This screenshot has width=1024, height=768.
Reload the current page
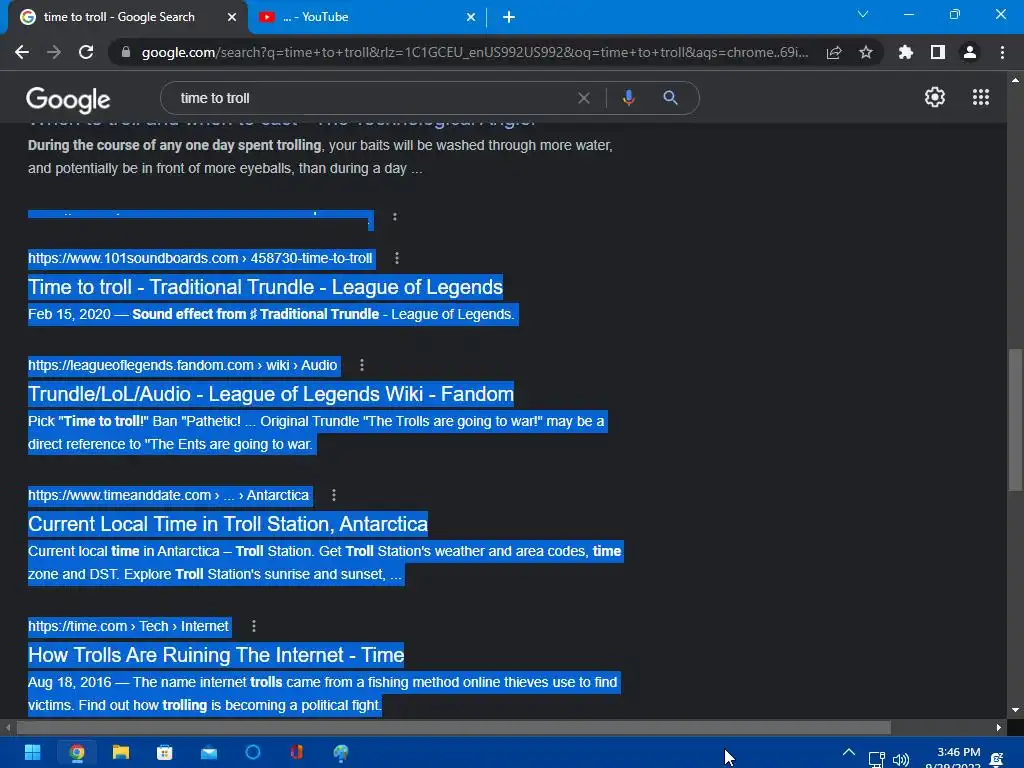86,52
